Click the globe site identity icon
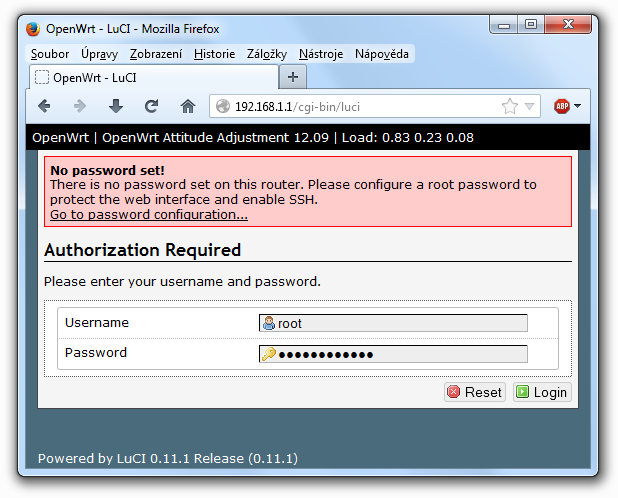The height and width of the screenshot is (498, 618). (223, 106)
